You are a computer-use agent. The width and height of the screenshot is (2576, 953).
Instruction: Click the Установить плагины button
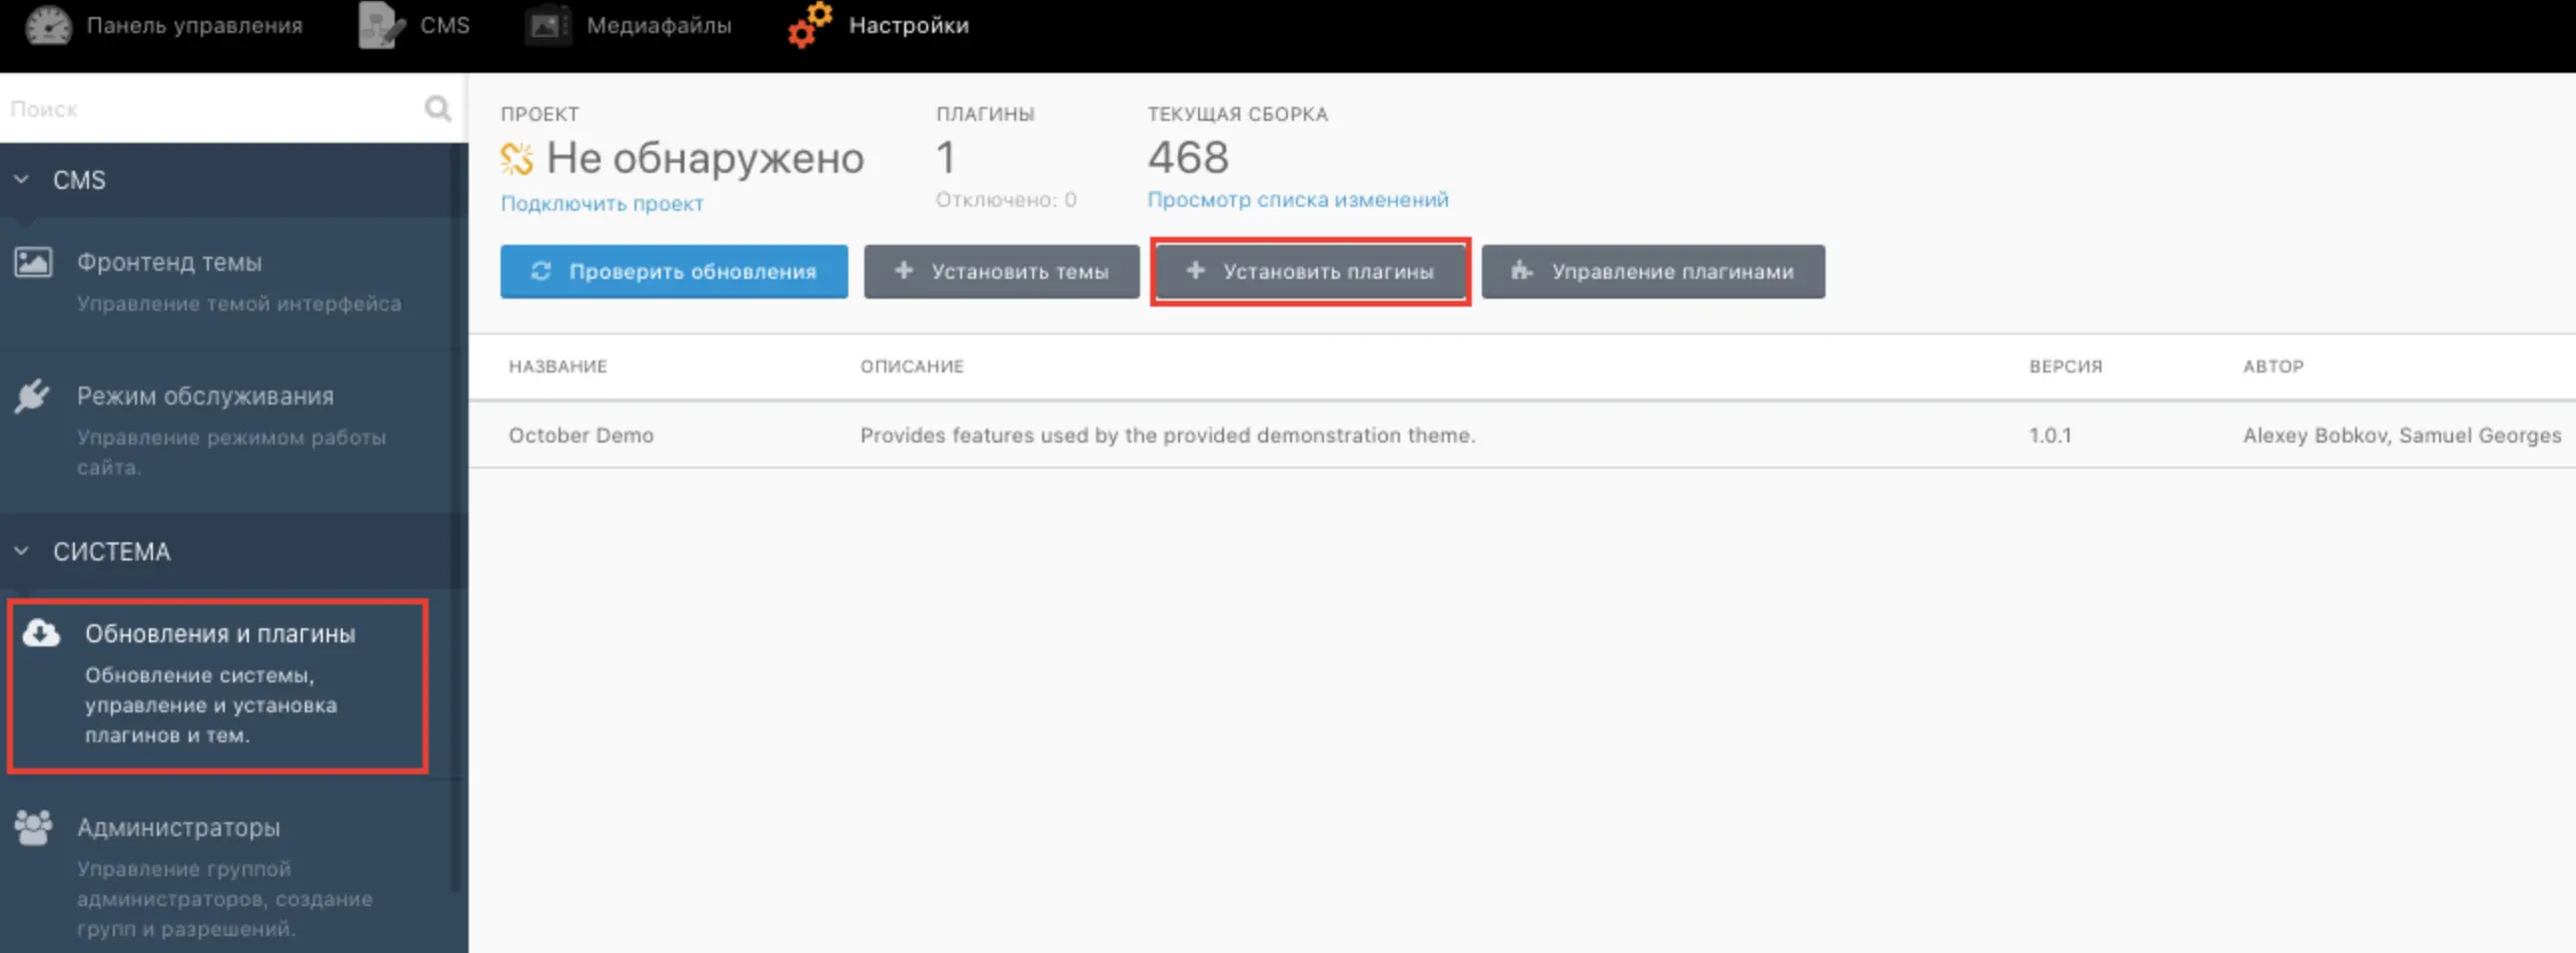1310,271
